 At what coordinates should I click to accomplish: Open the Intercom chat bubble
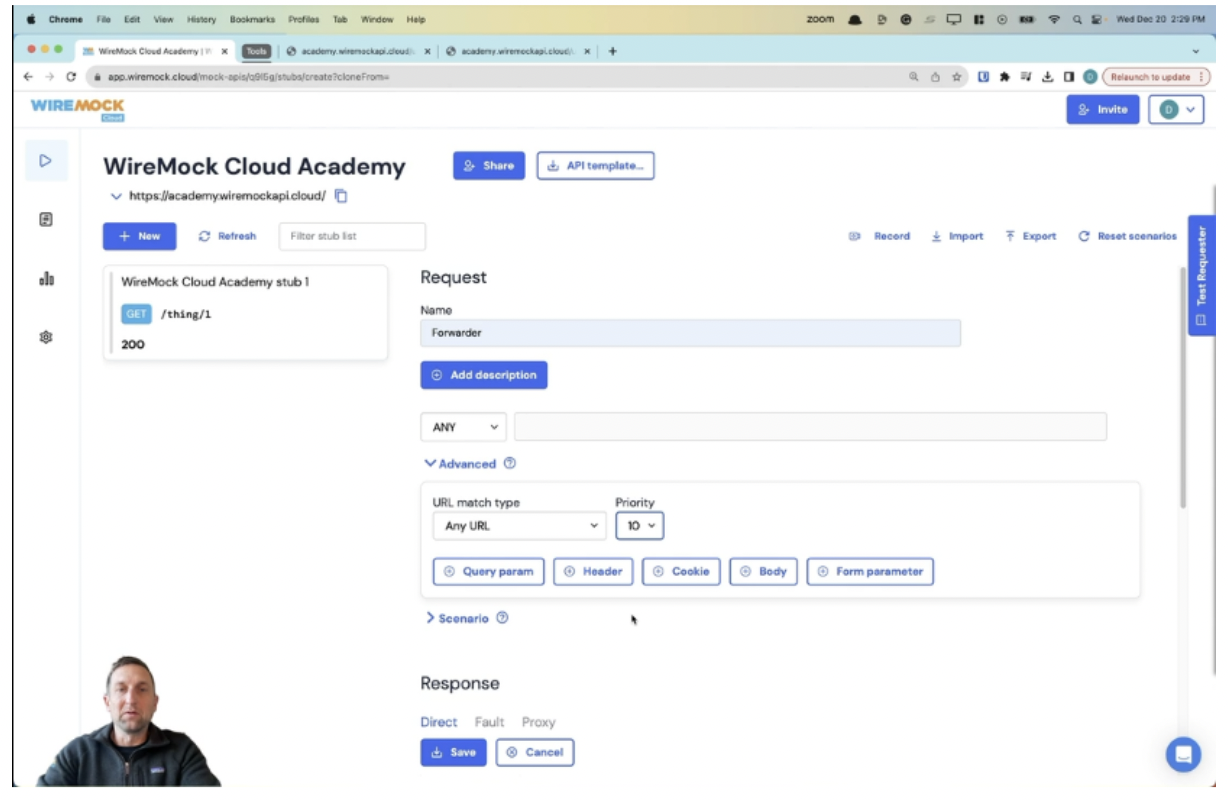click(1183, 754)
